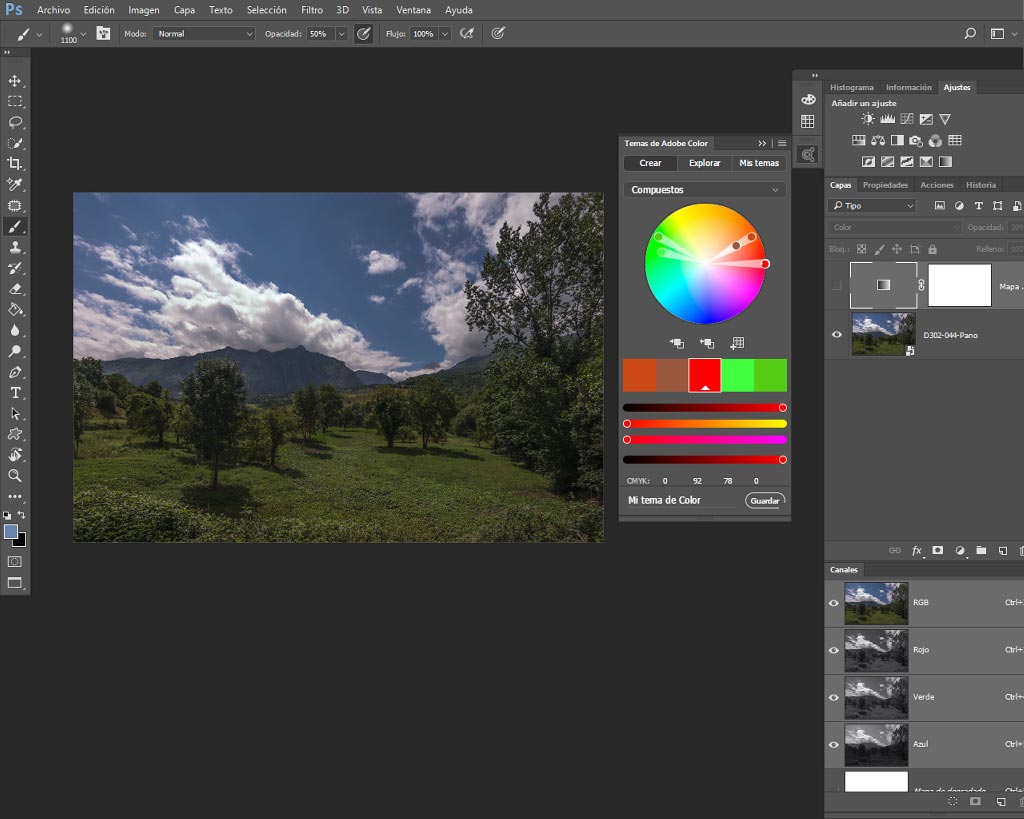
Task: Add a Levels adjustment
Action: coord(887,119)
